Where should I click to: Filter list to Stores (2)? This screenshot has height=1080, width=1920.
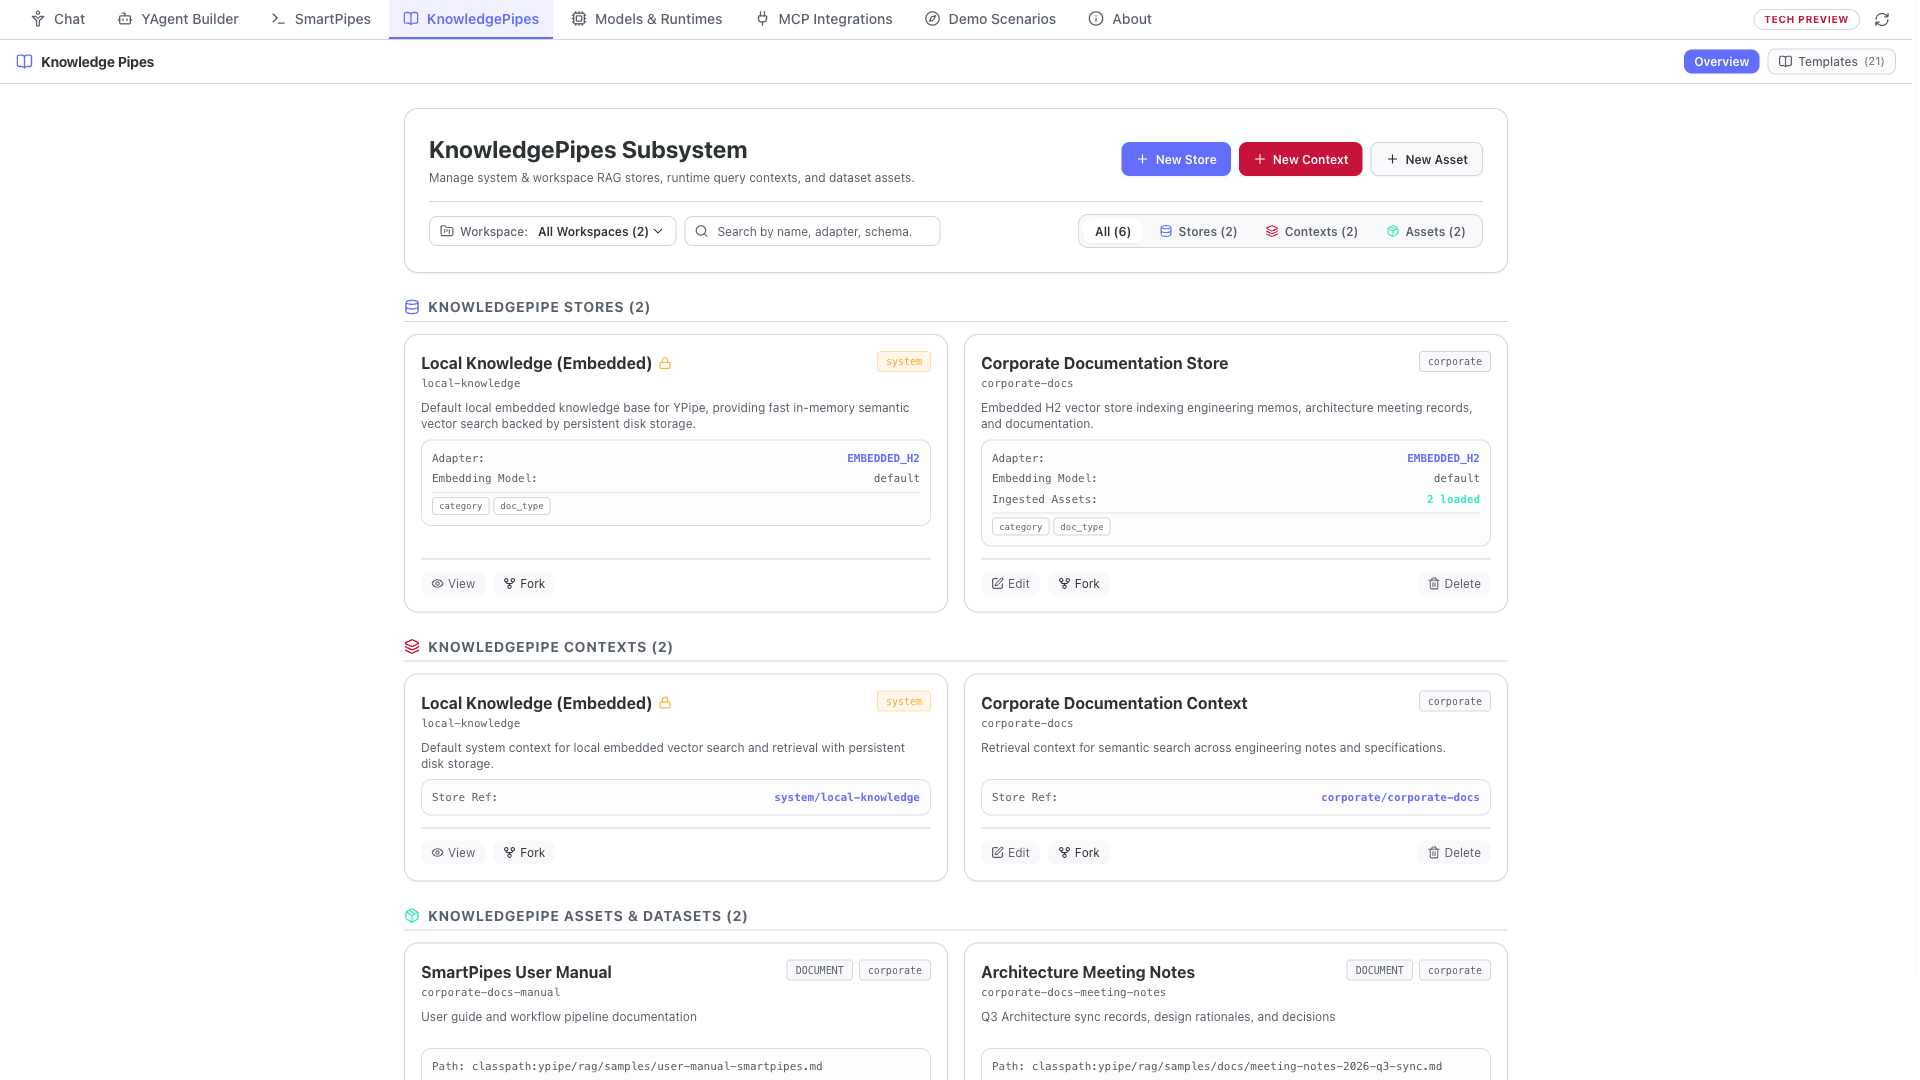pos(1198,232)
